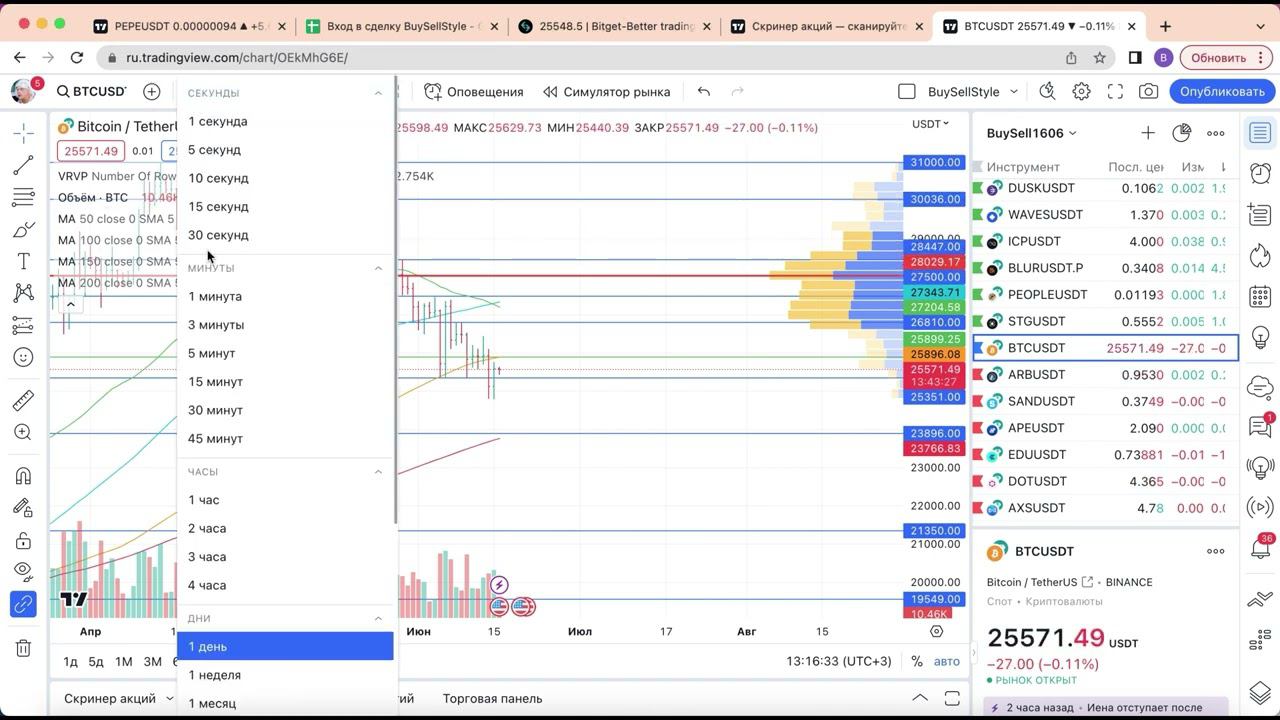Click the Опубликовать button
Viewport: 1280px width, 720px height.
1222,91
